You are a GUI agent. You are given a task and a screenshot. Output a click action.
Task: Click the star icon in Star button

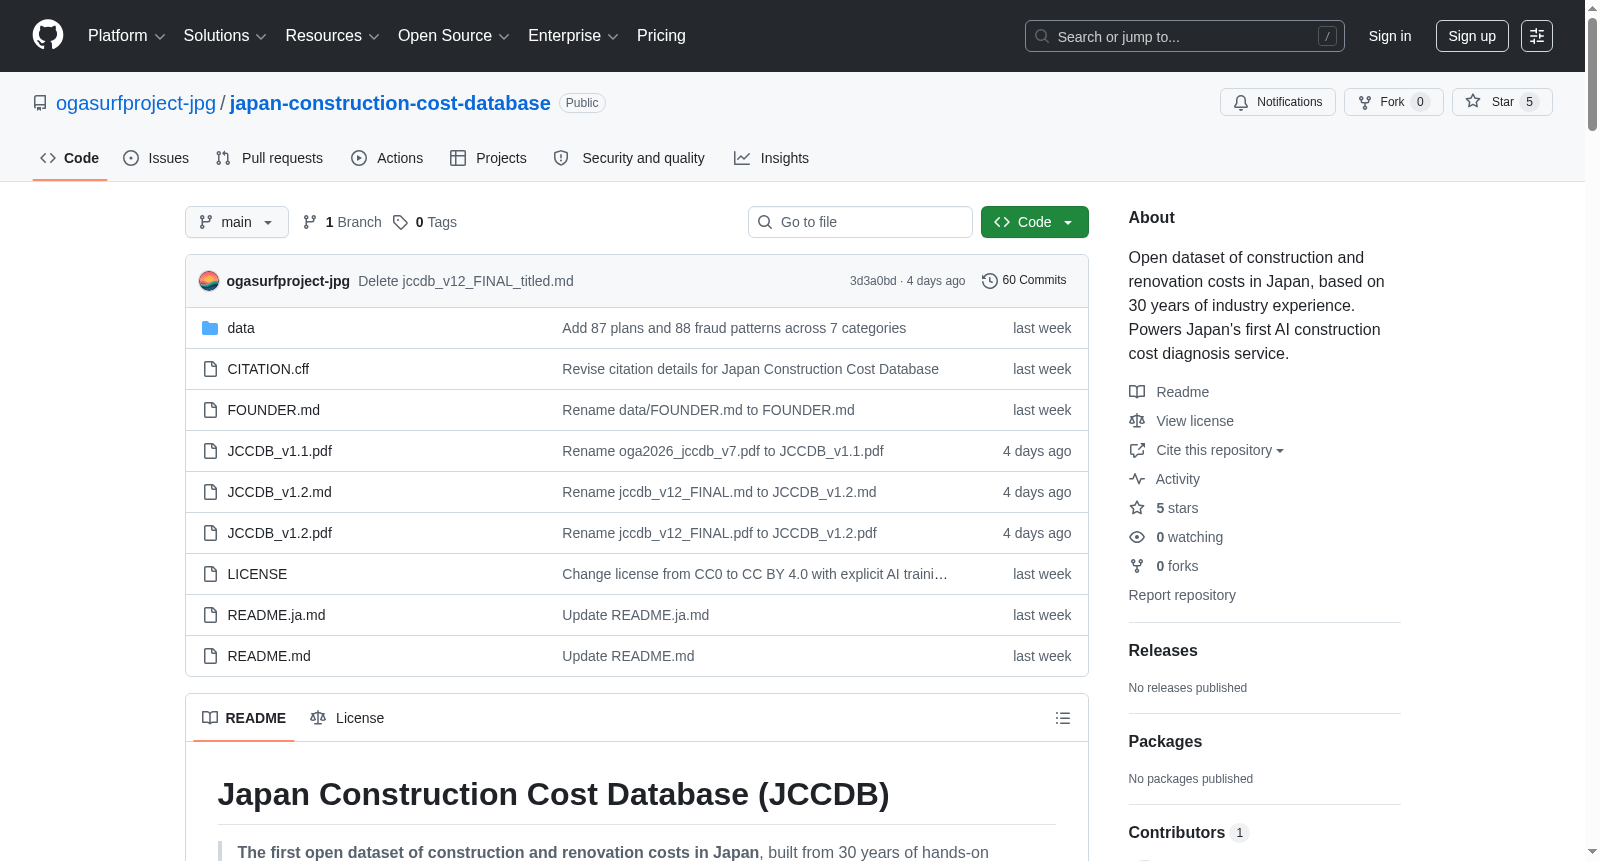coord(1473,101)
